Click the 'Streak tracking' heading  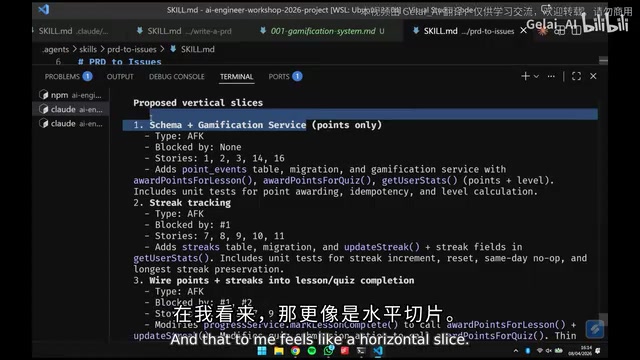[190, 202]
